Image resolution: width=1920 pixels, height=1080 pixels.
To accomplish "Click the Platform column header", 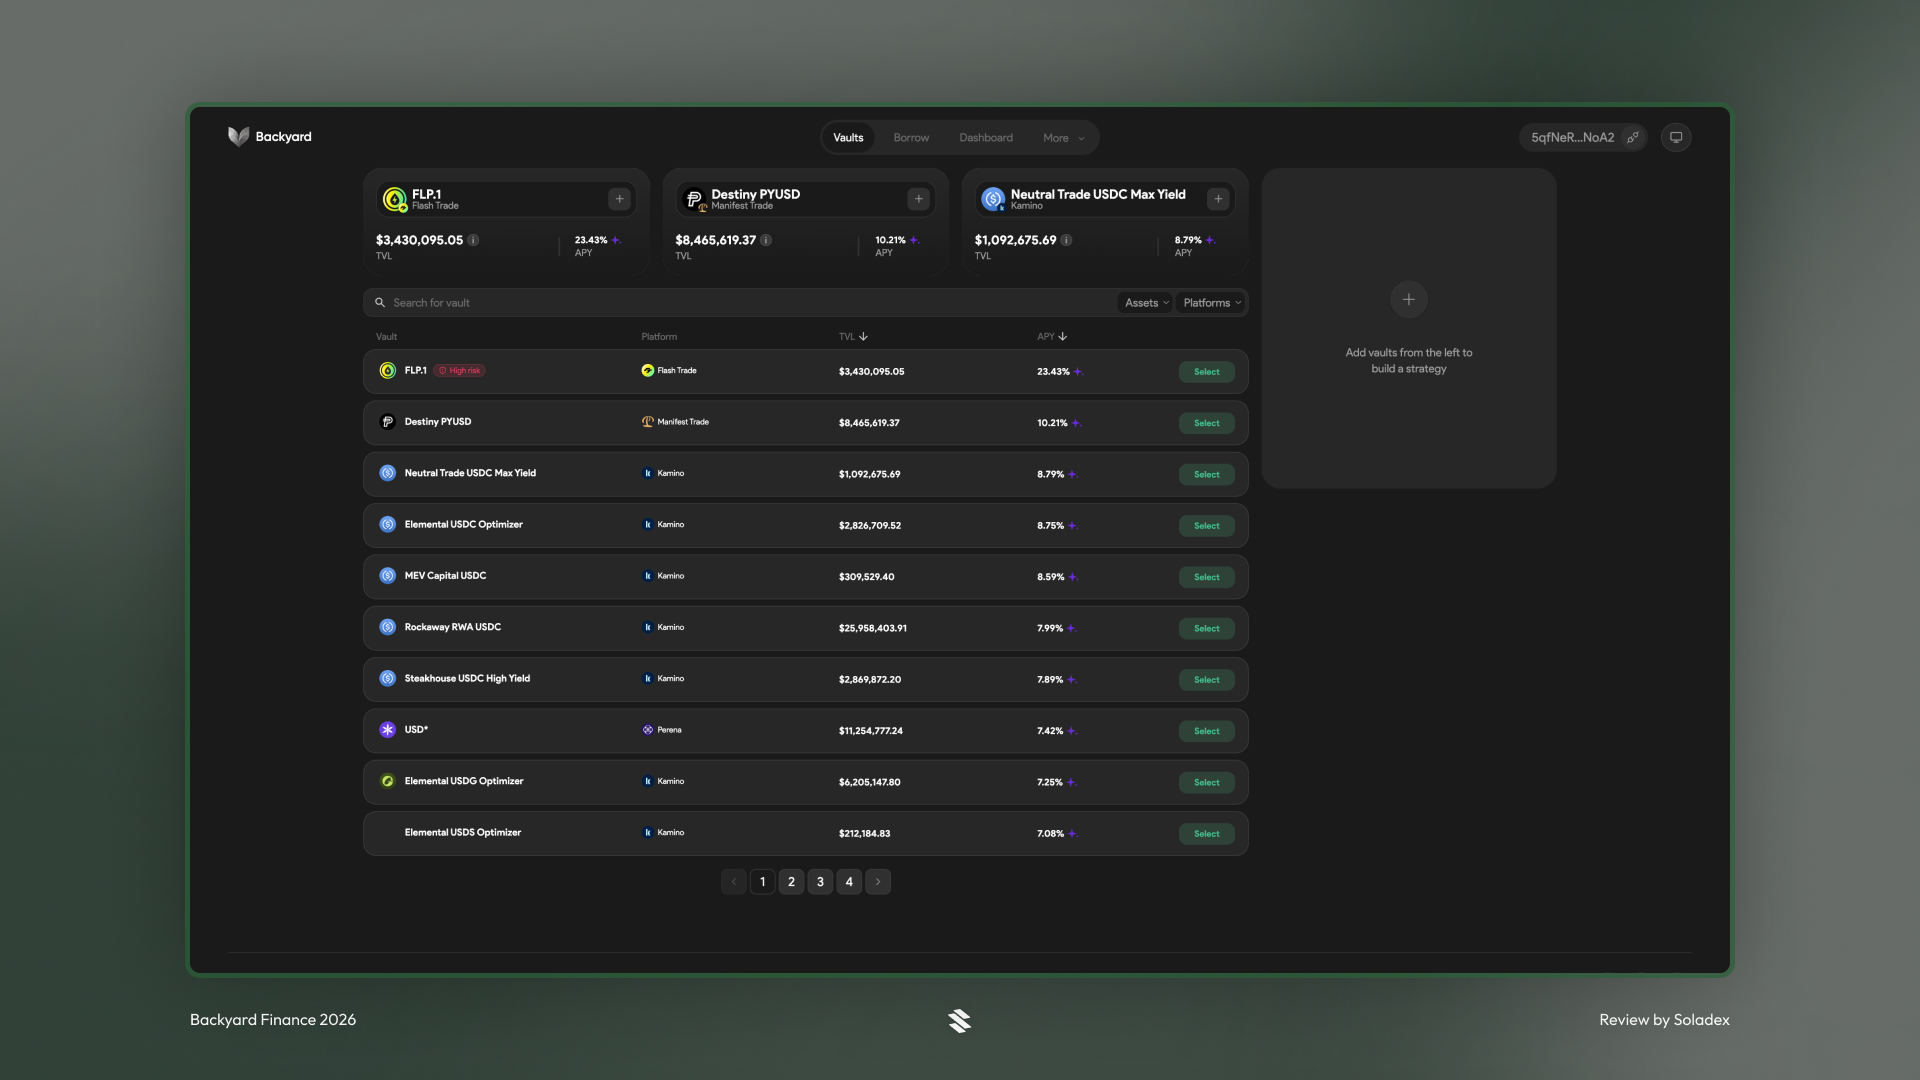I will (x=659, y=337).
